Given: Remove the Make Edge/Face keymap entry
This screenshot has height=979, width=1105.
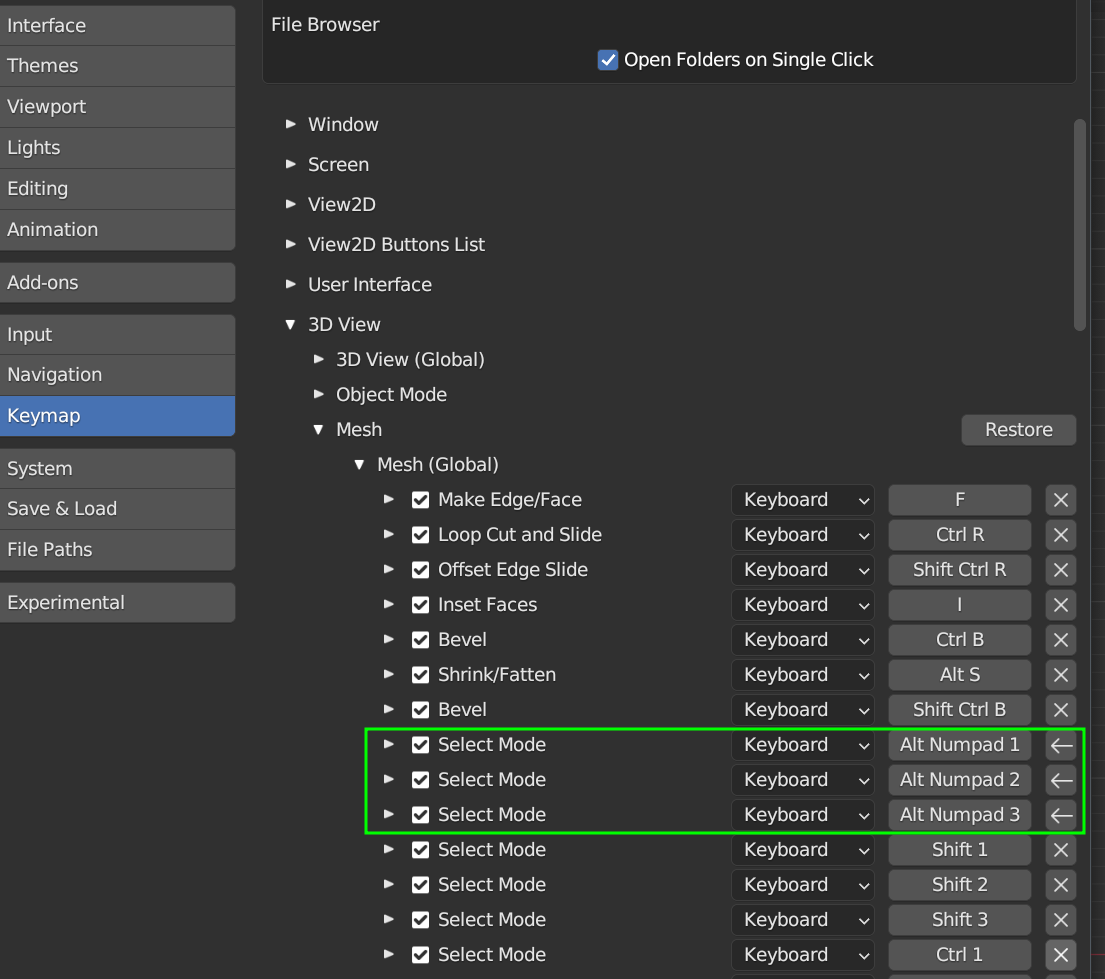Looking at the screenshot, I should [x=1061, y=500].
